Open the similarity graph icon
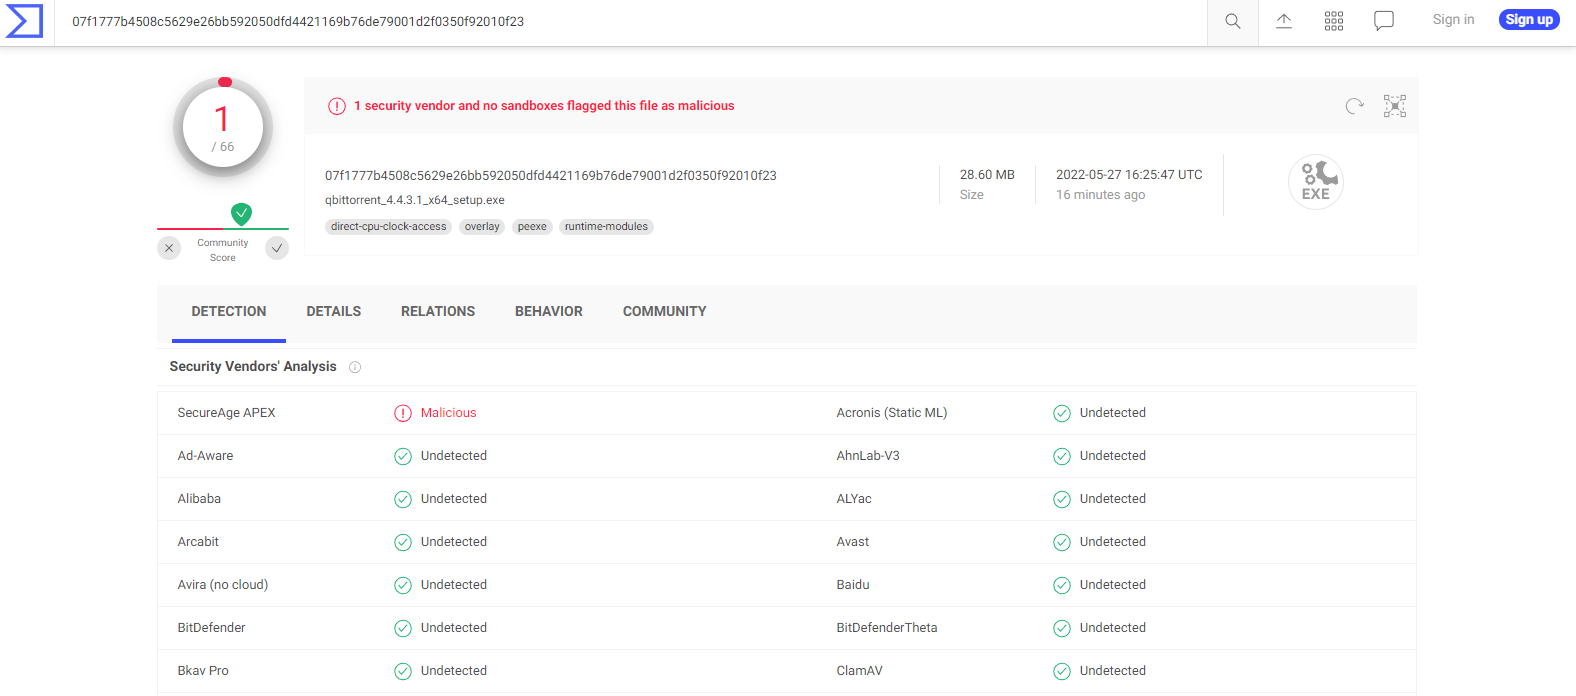 tap(1395, 106)
